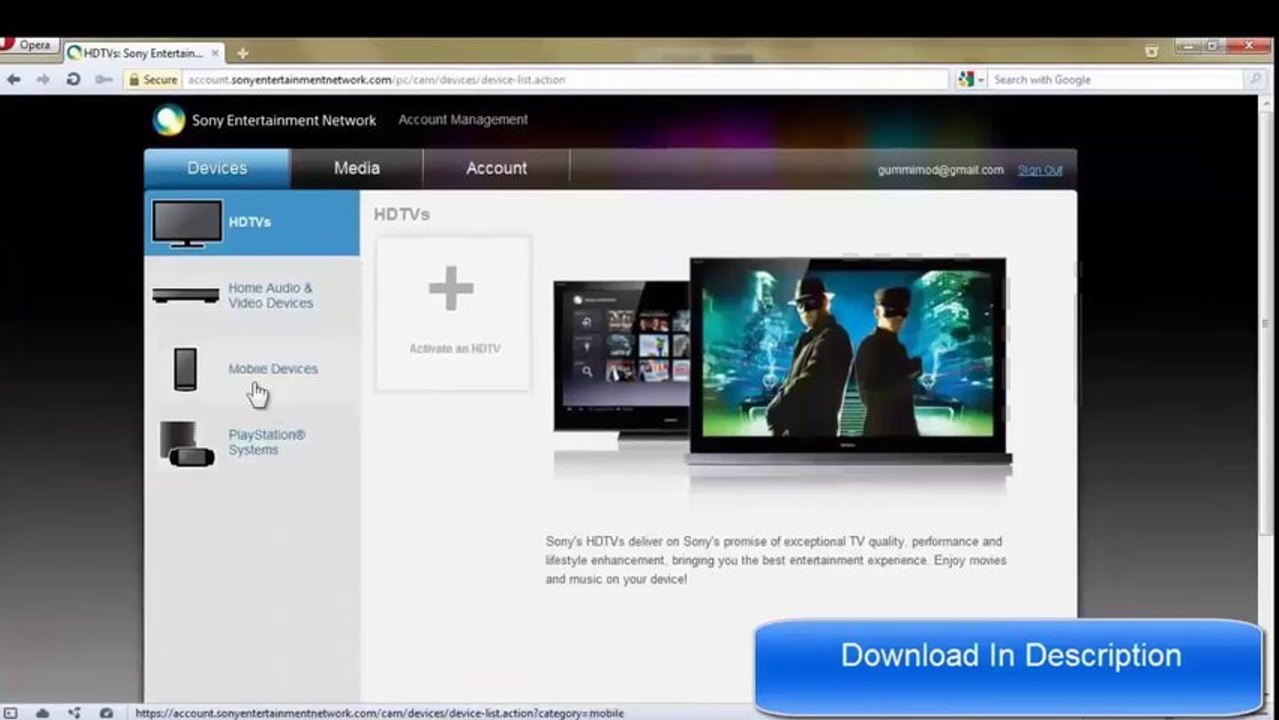Click the Download In Description banner
Image resolution: width=1279 pixels, height=720 pixels.
(1010, 666)
